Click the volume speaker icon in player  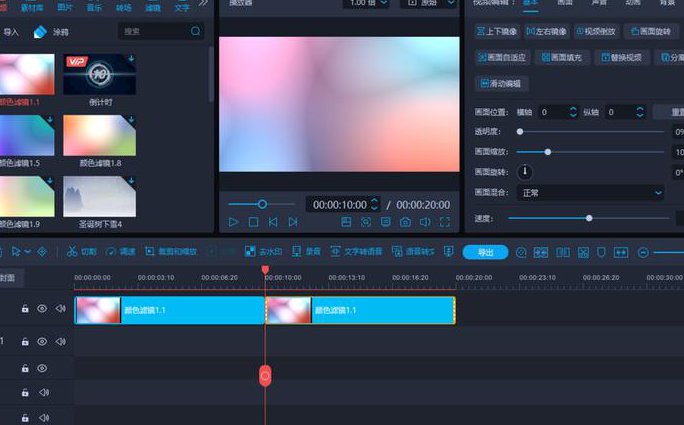pos(425,222)
